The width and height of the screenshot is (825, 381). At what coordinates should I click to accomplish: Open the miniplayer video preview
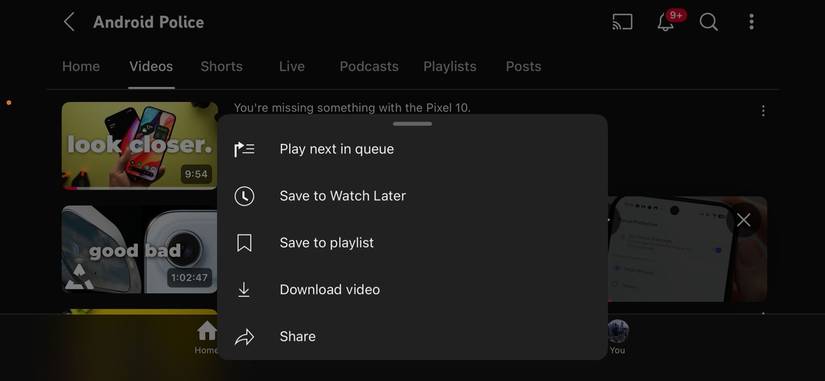(x=687, y=249)
